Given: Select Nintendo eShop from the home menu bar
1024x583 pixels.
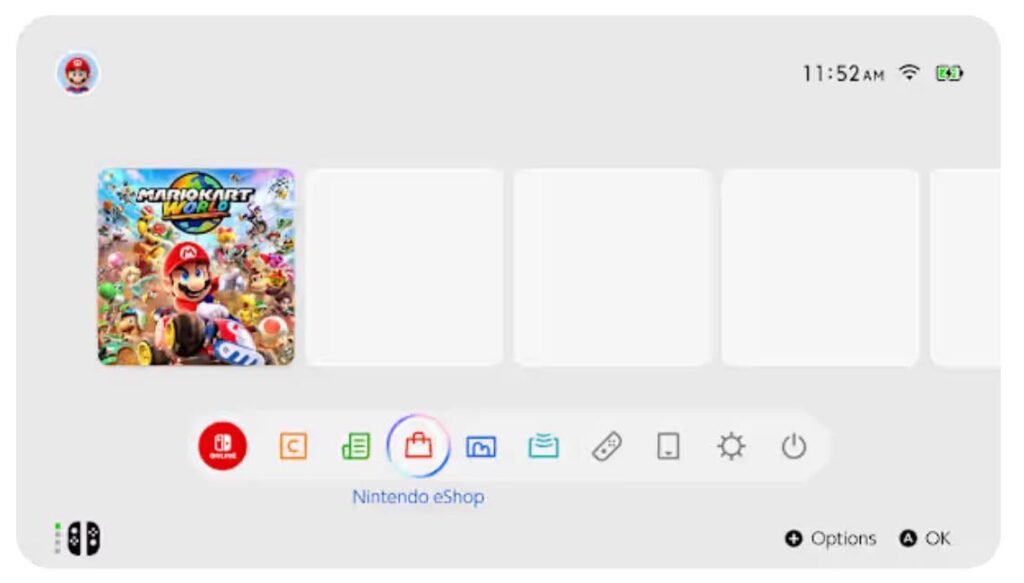Looking at the screenshot, I should [420, 447].
